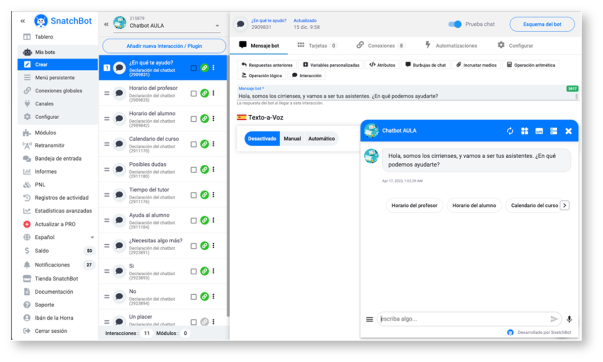Insert Variables personalizadas
Image resolution: width=603 pixels, height=362 pixels.
(331, 65)
